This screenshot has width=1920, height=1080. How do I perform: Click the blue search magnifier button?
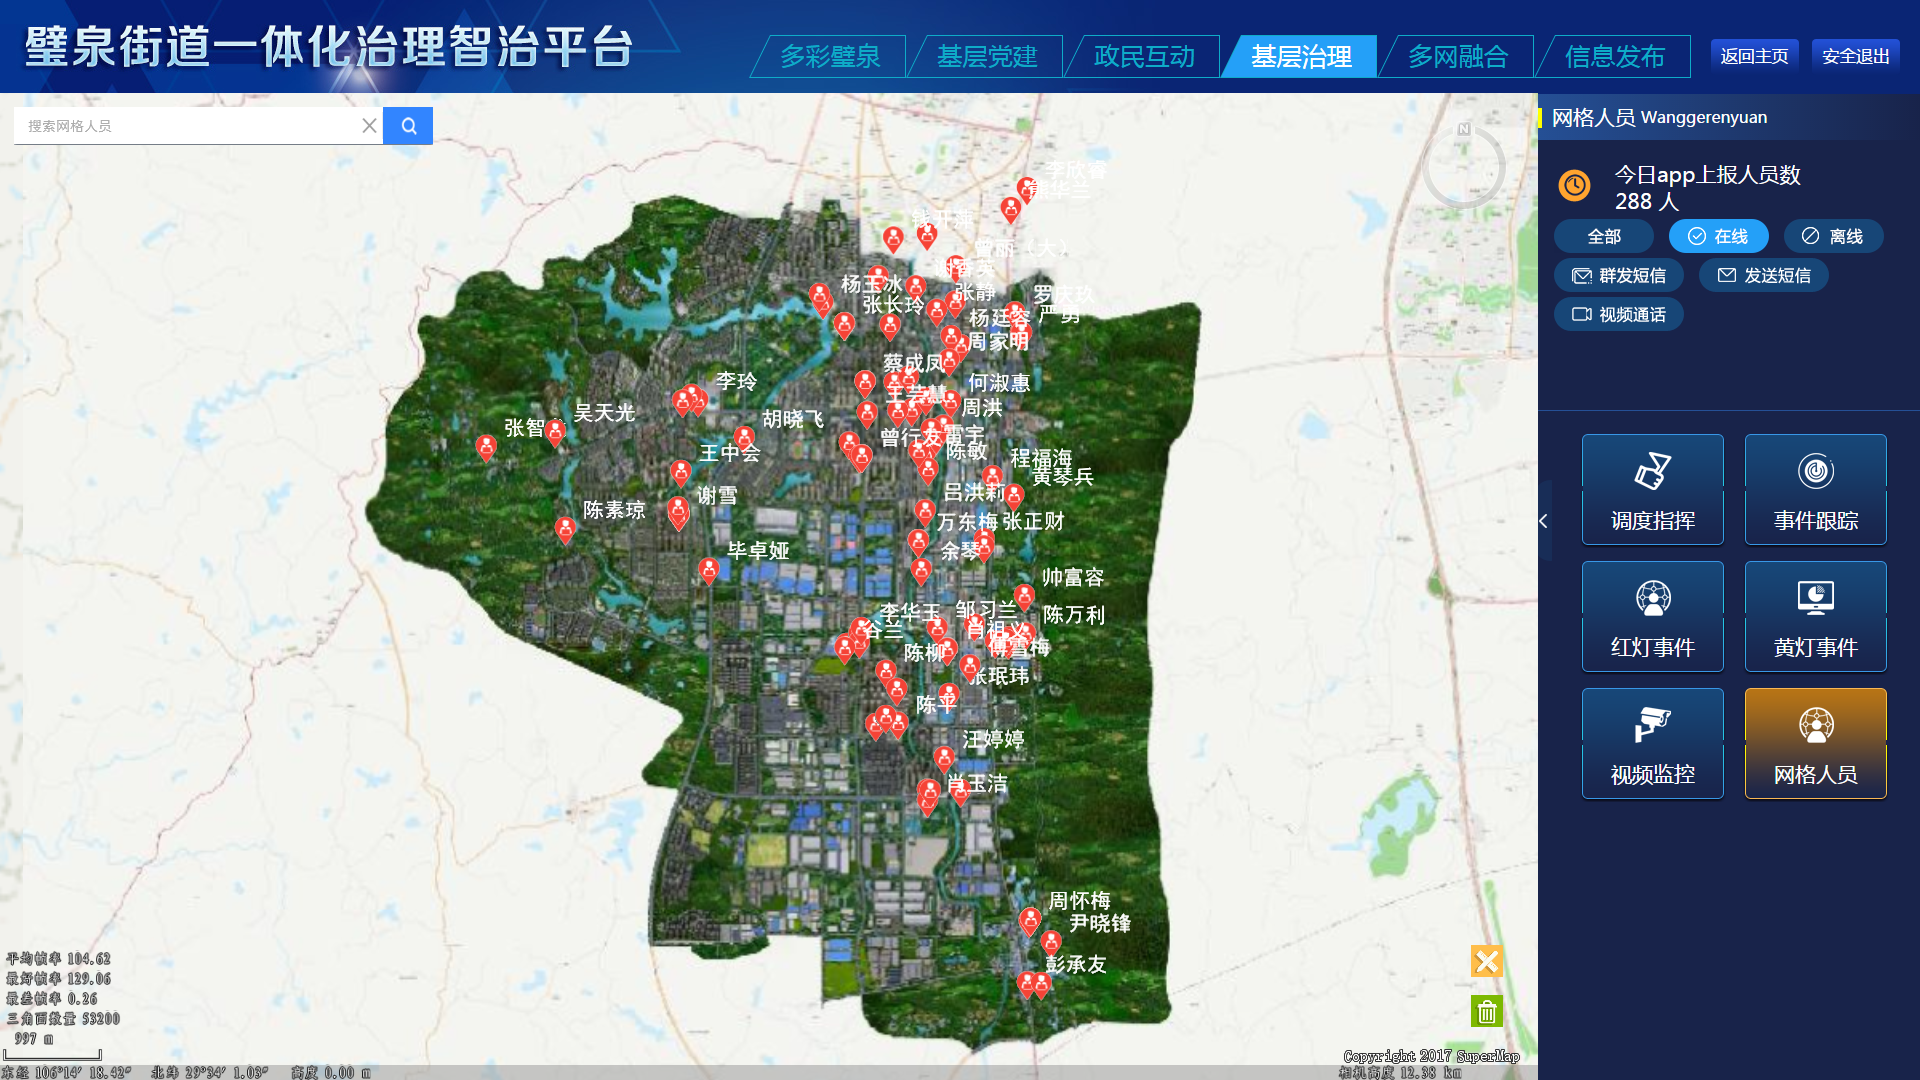(x=408, y=126)
